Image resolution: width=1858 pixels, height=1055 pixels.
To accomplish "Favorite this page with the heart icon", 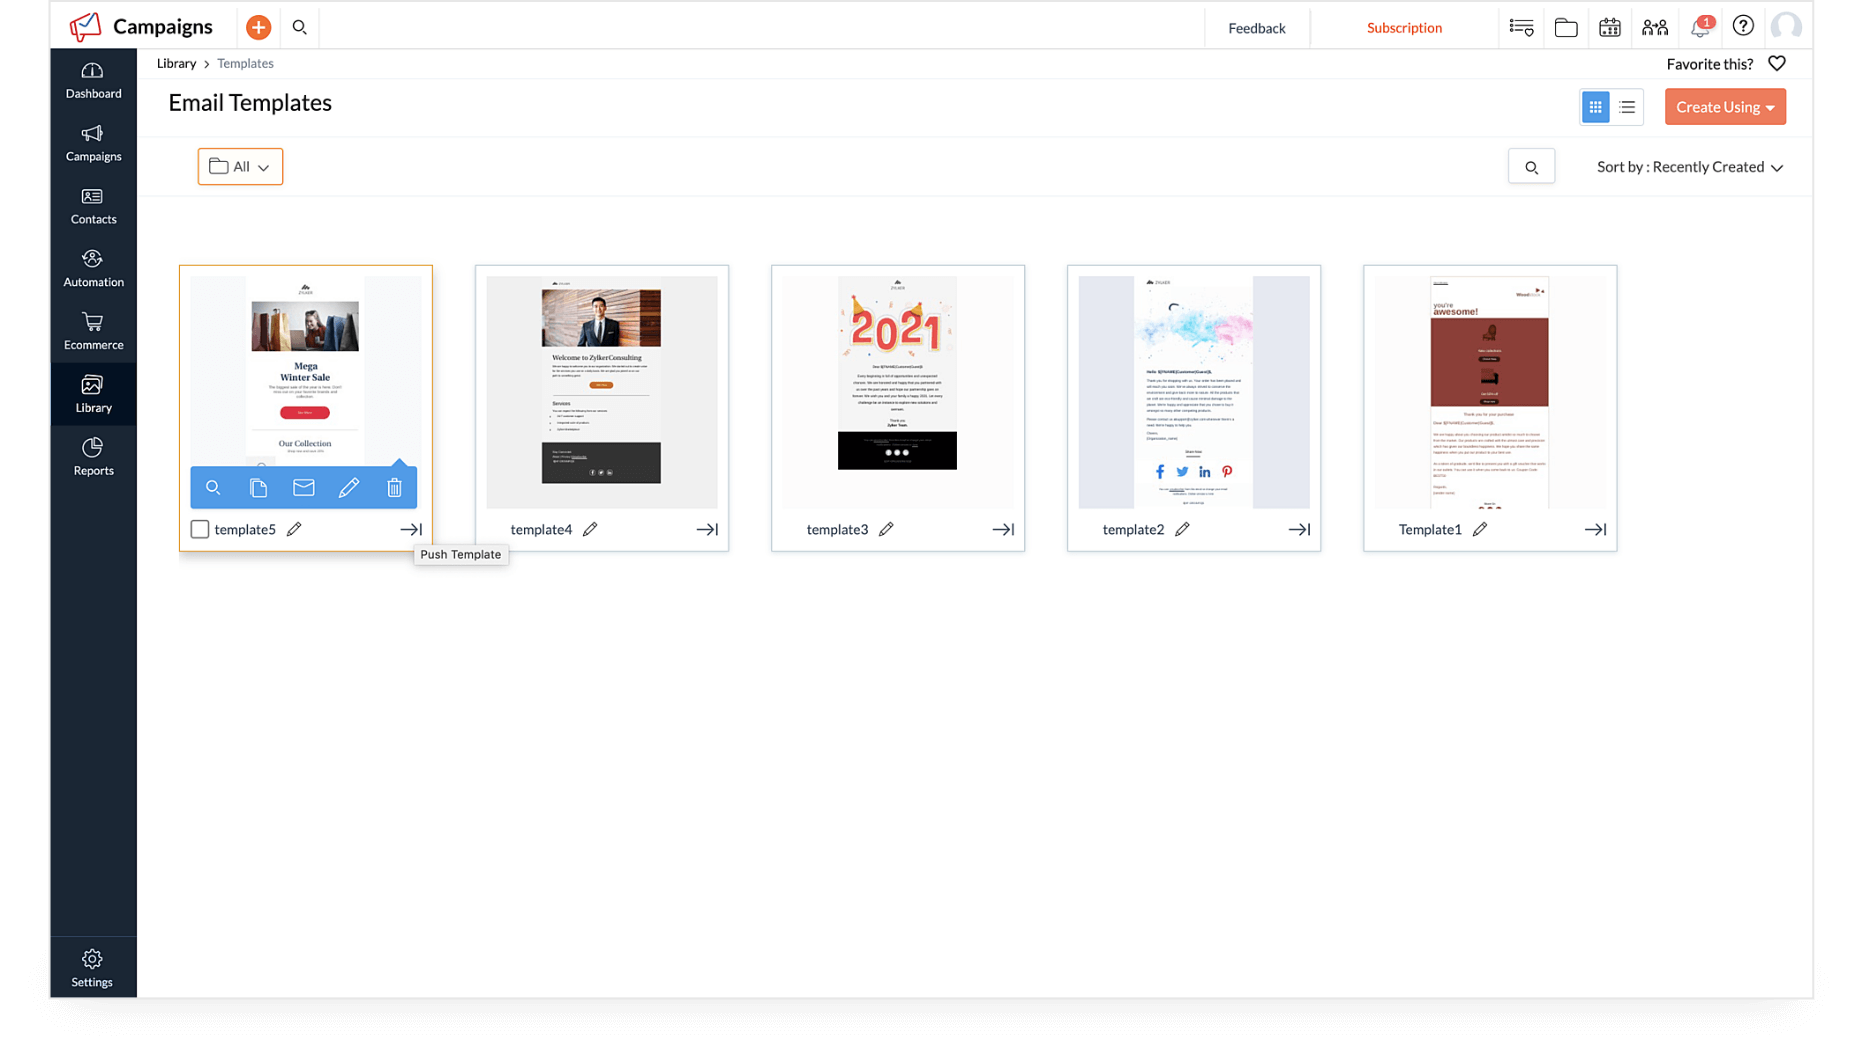I will (1777, 63).
